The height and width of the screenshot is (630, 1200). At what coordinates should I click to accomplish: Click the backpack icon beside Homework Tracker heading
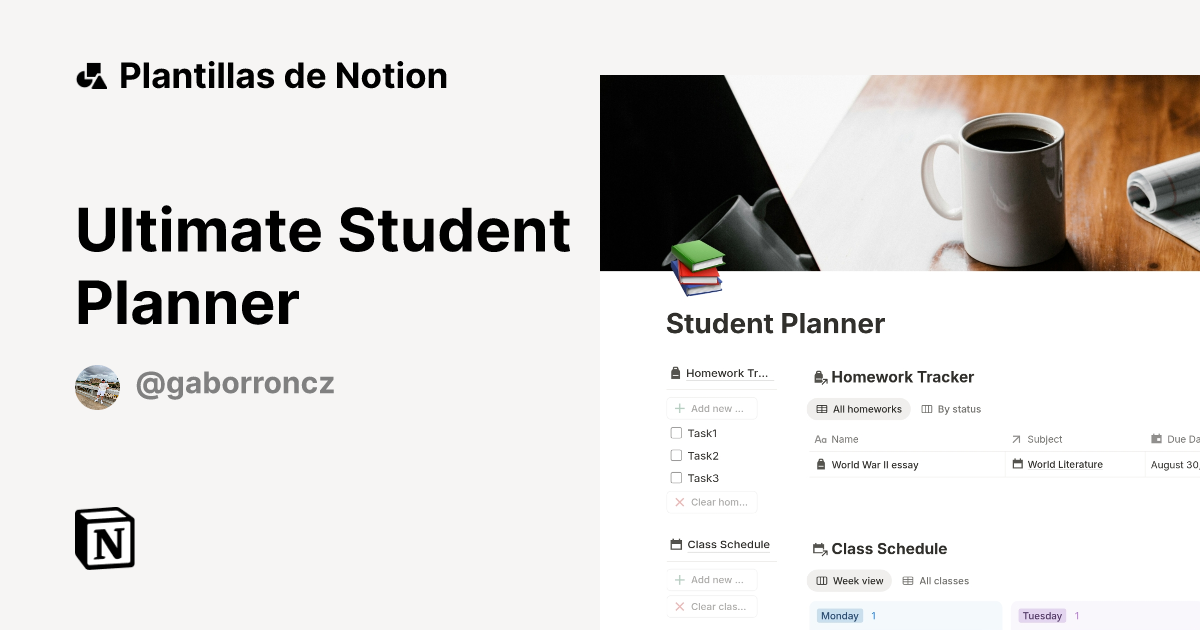820,377
